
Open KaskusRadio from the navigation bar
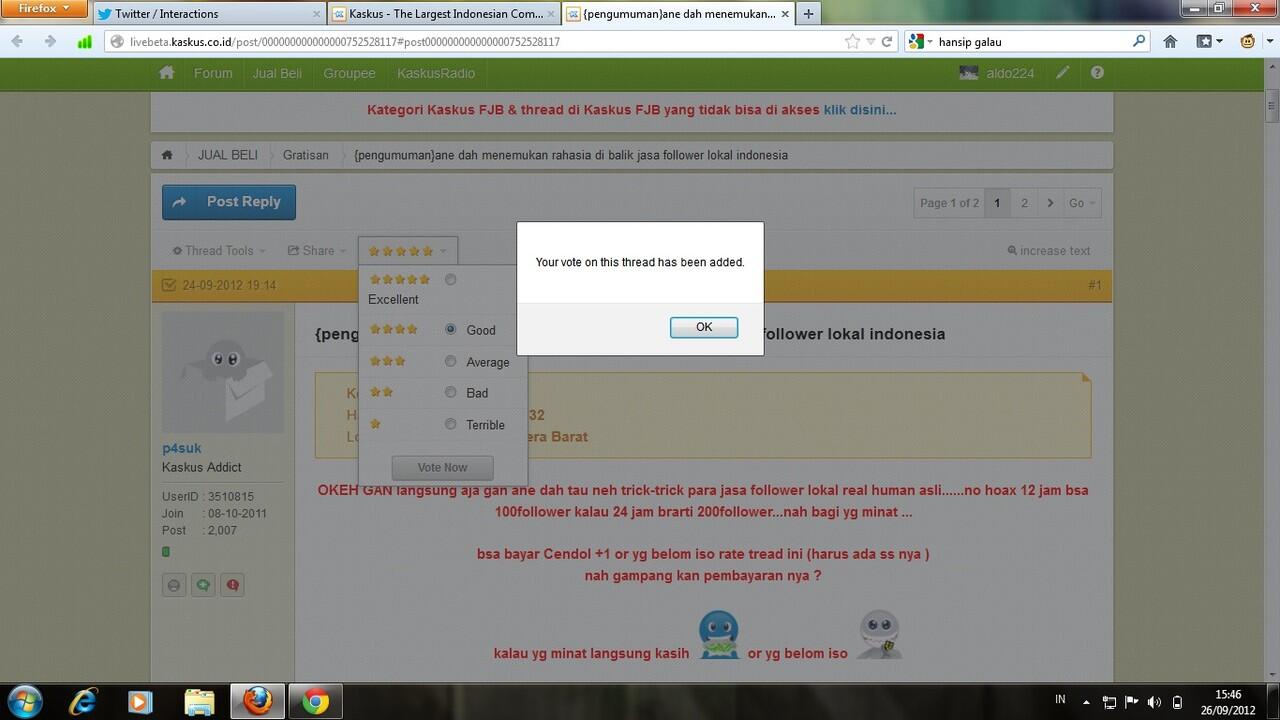pos(436,73)
